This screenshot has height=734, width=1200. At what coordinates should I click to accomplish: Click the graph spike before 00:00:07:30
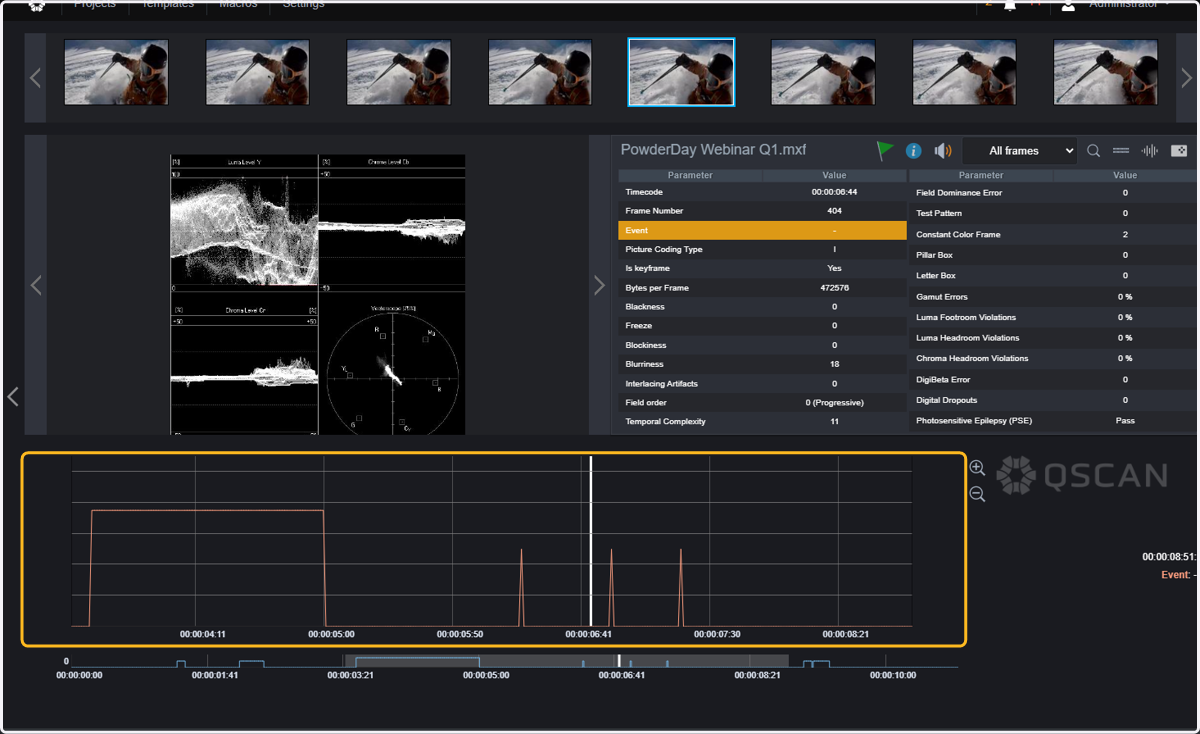click(x=681, y=587)
